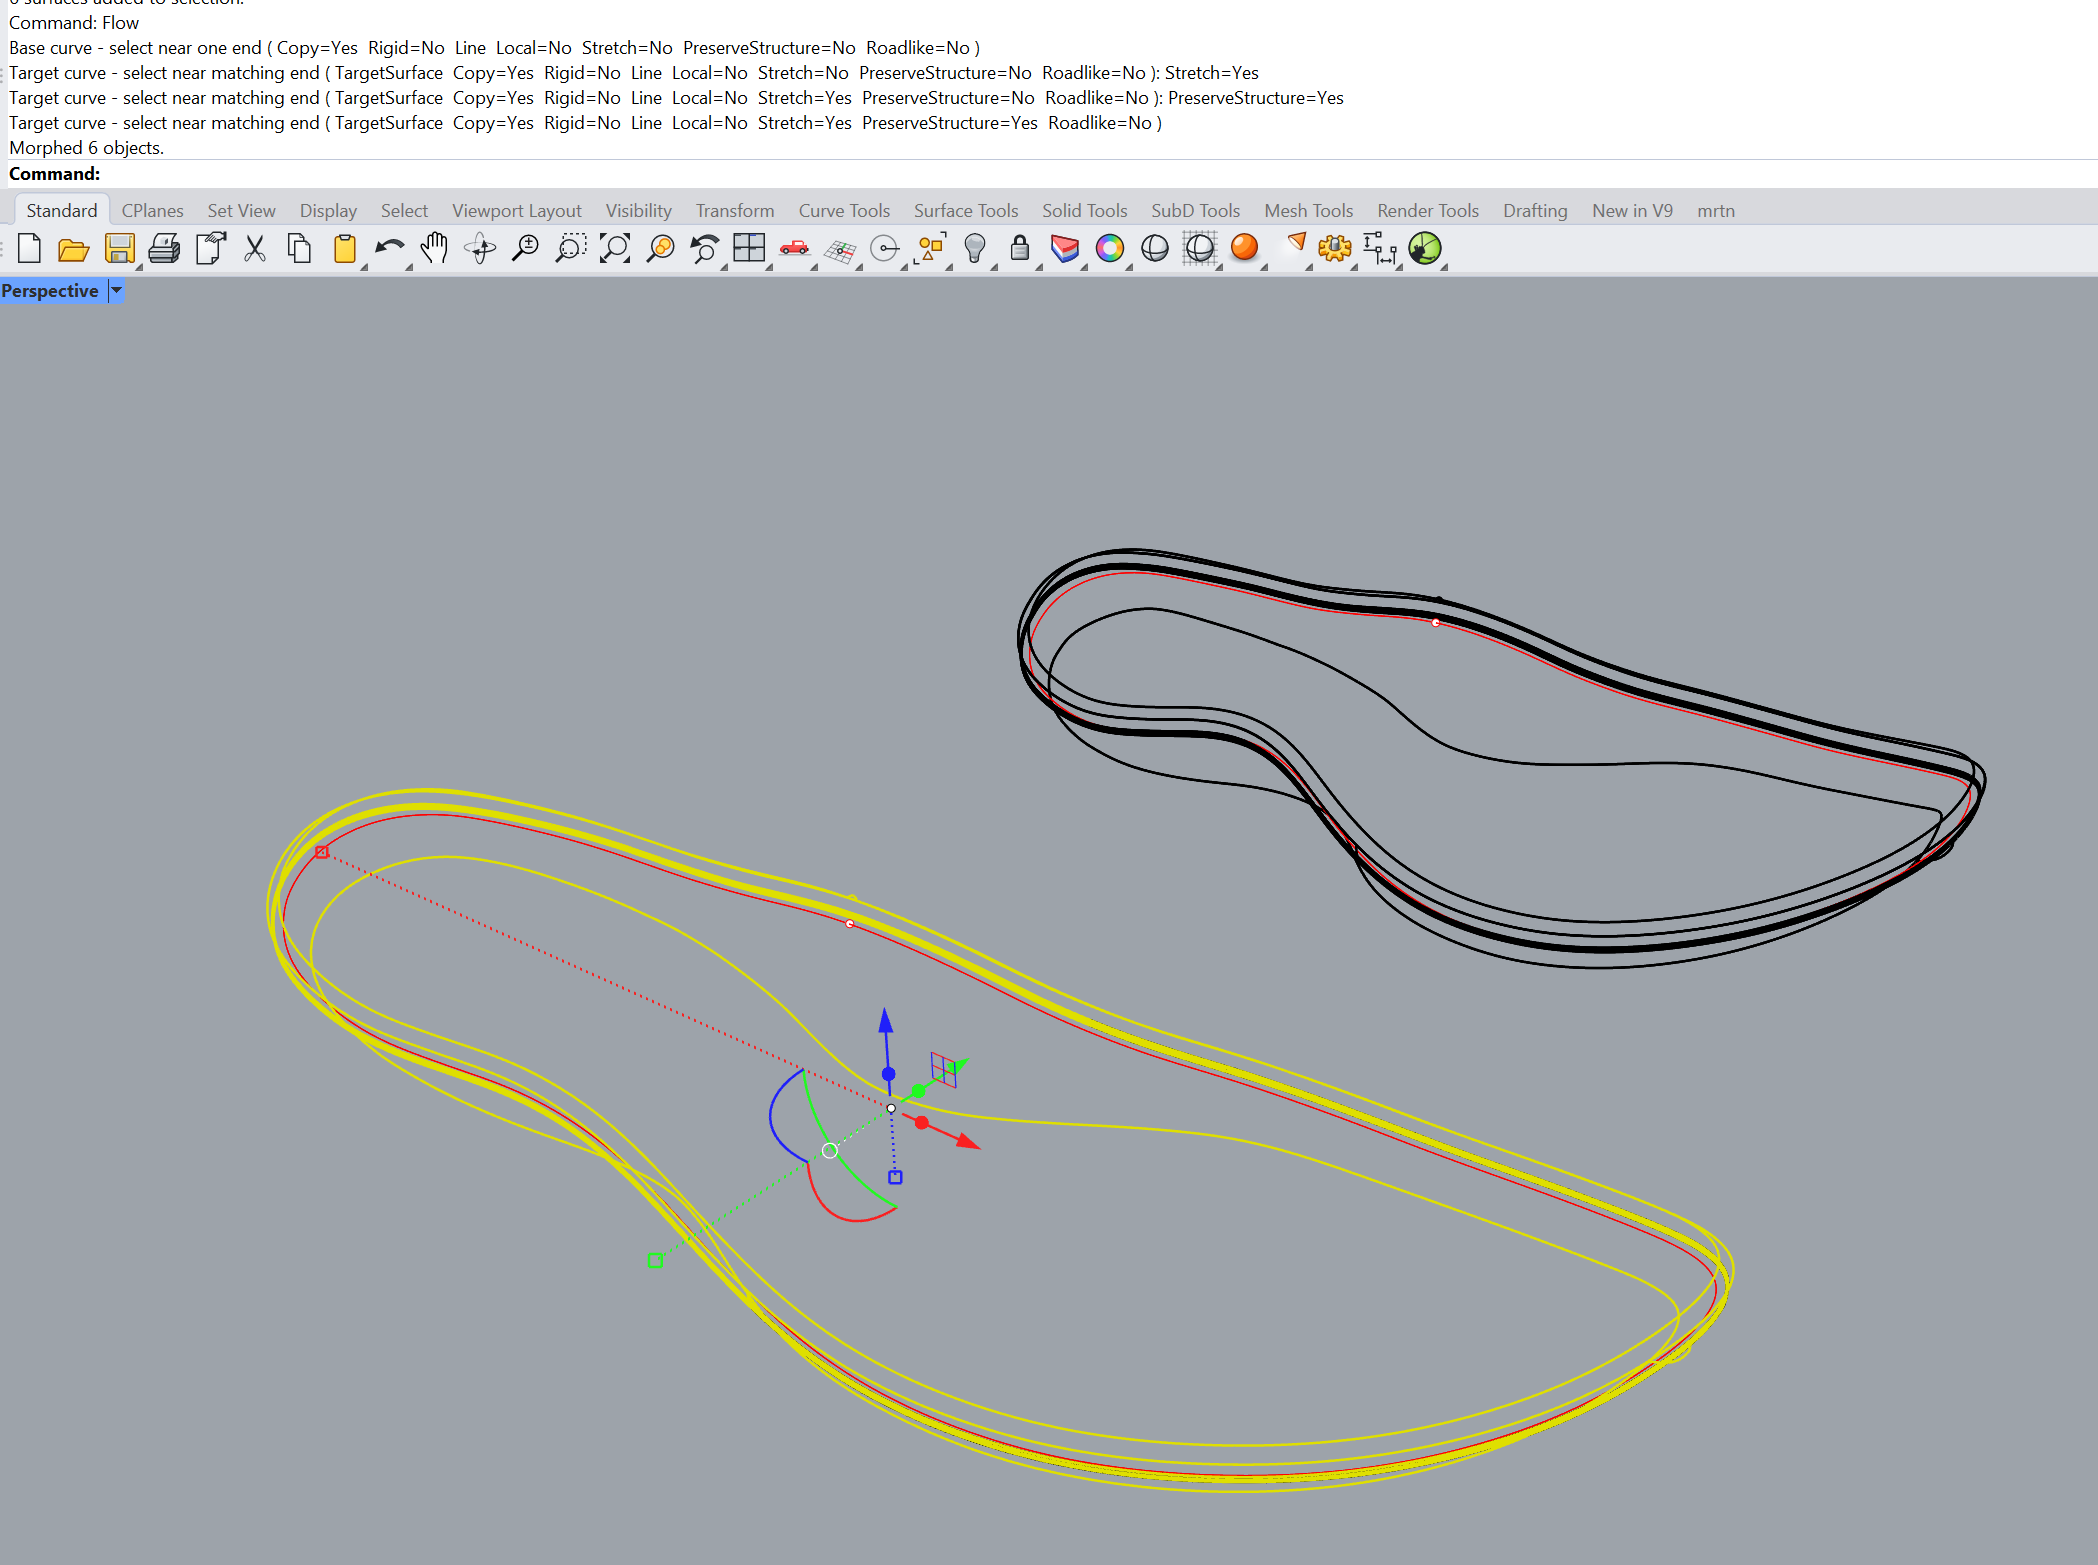Viewport: 2098px width, 1565px height.
Task: Click the New file icon
Action: tap(29, 248)
